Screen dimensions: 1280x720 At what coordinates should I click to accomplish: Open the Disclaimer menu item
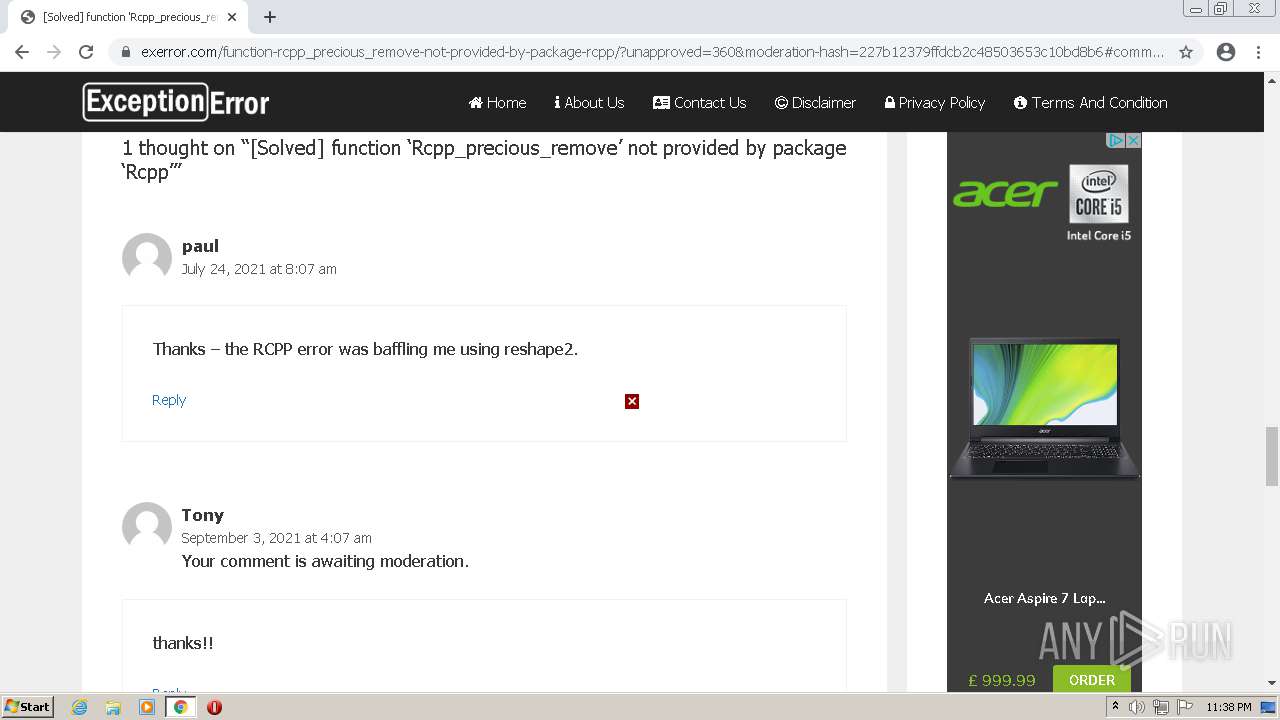(x=815, y=102)
